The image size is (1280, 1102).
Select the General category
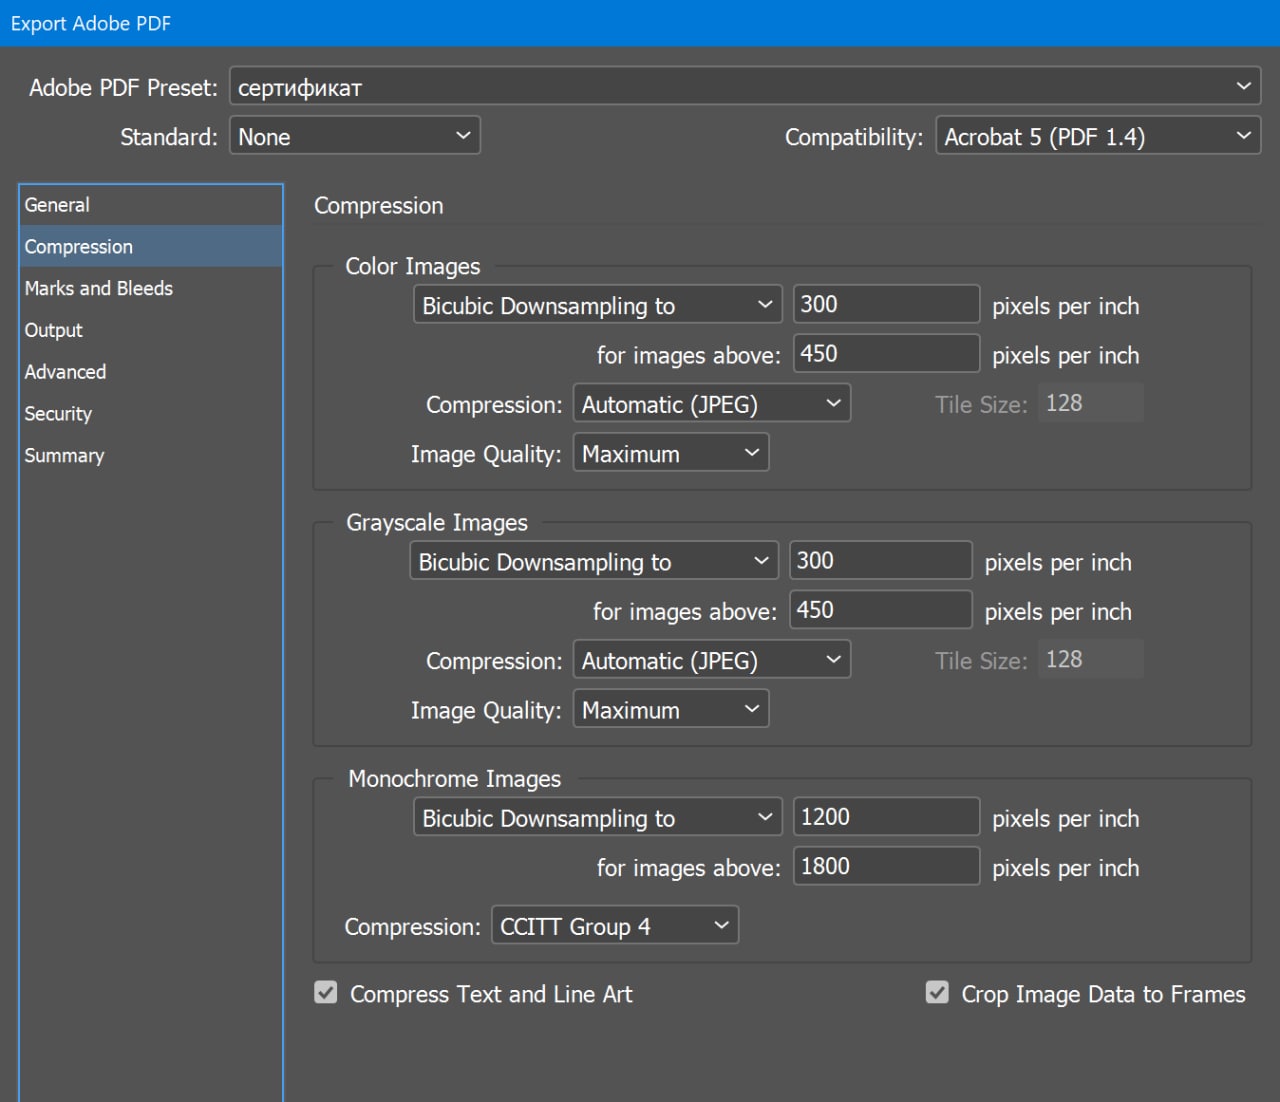click(x=57, y=205)
